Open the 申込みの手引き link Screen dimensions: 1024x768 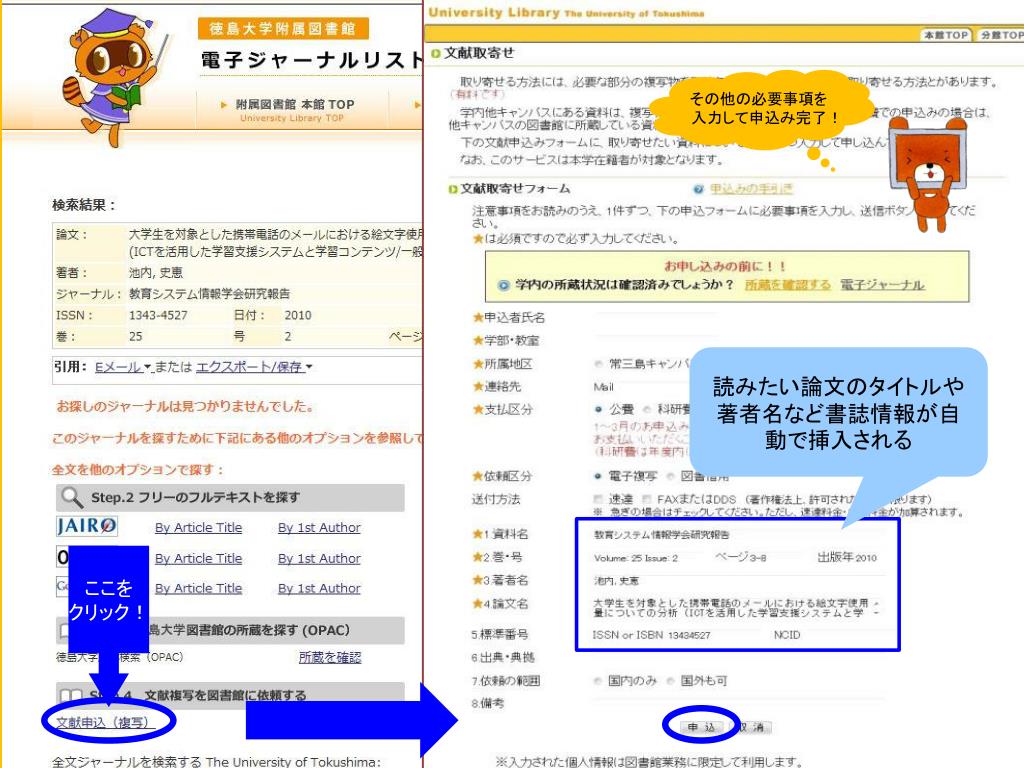click(751, 189)
